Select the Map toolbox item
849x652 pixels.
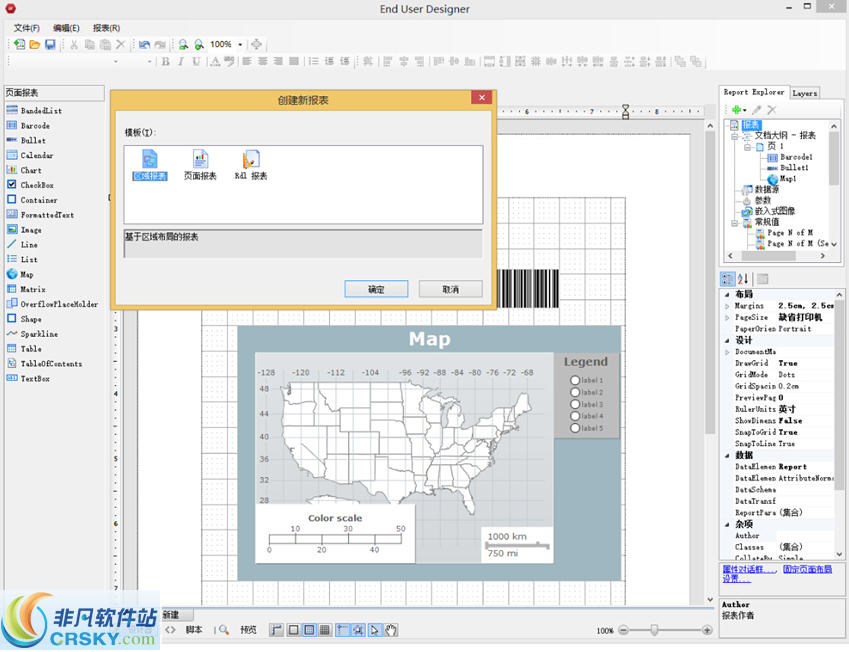[x=20, y=275]
